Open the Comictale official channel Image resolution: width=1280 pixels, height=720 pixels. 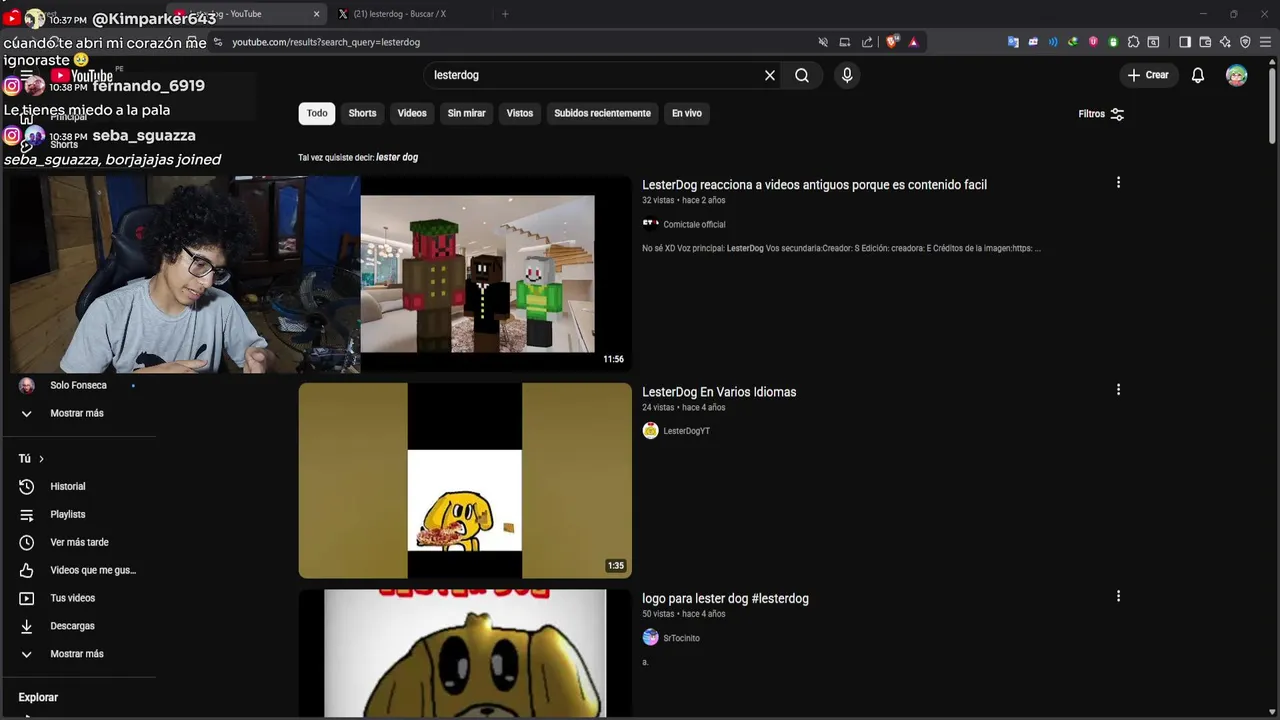coord(694,225)
